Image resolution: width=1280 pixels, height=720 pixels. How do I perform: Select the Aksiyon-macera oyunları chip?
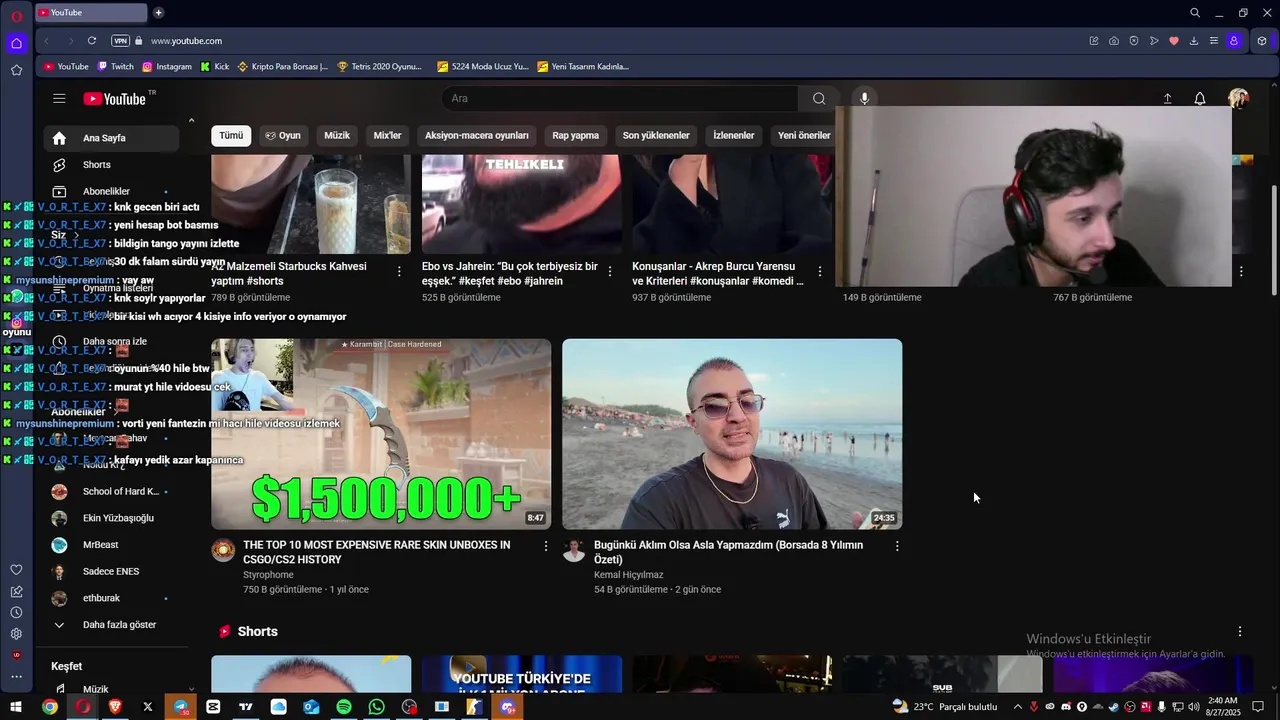click(477, 135)
